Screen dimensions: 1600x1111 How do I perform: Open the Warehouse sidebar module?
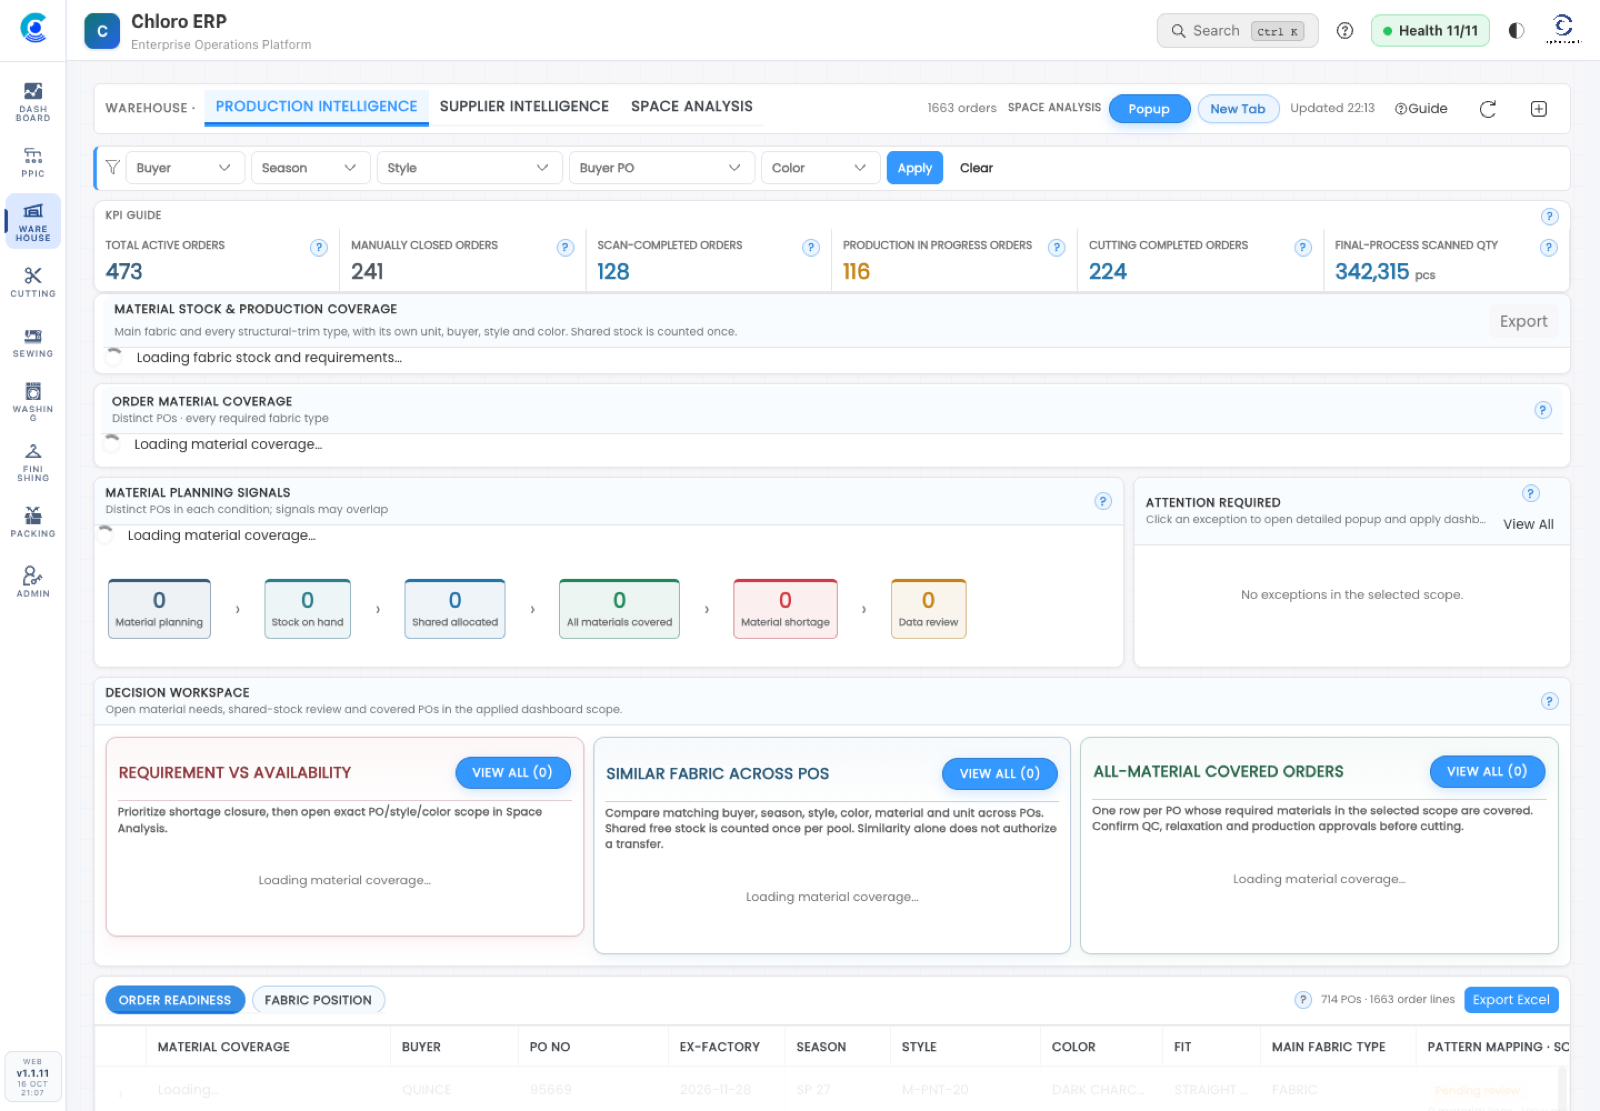pyautogui.click(x=33, y=221)
